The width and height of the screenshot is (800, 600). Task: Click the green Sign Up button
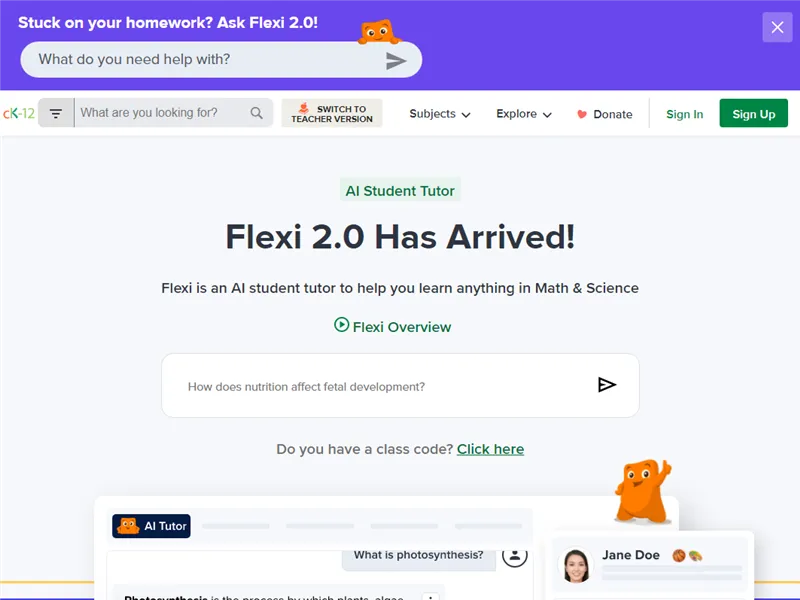[x=753, y=113]
